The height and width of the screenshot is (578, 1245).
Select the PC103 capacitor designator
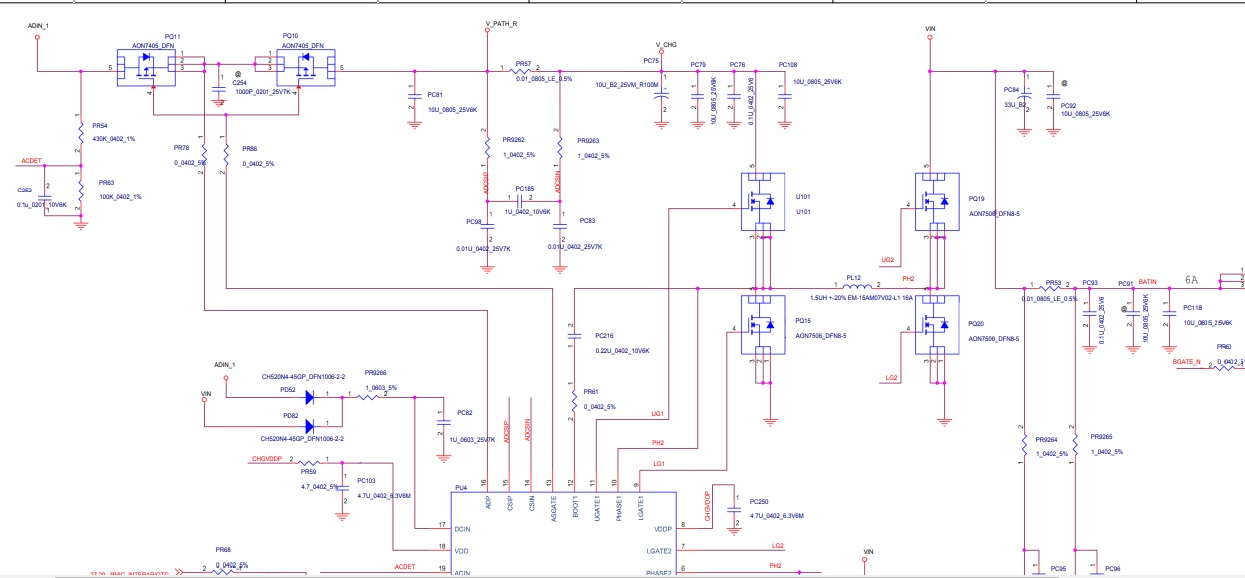click(x=367, y=481)
